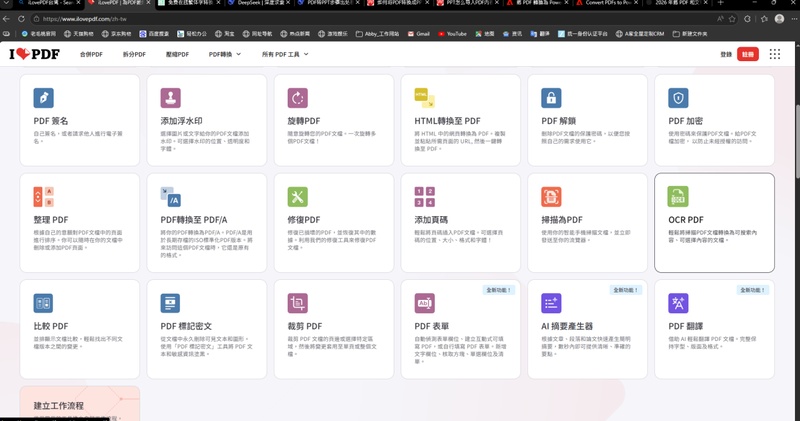Viewport: 800px width, 421px height.
Task: Go back with the browser back arrow
Action: pos(6,19)
